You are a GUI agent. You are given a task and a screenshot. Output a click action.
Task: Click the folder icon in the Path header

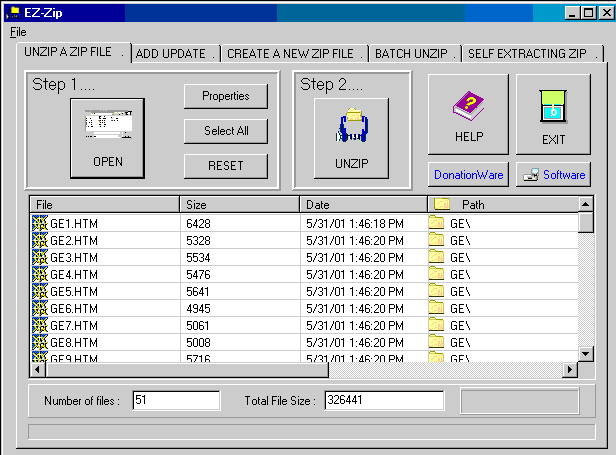coord(442,204)
